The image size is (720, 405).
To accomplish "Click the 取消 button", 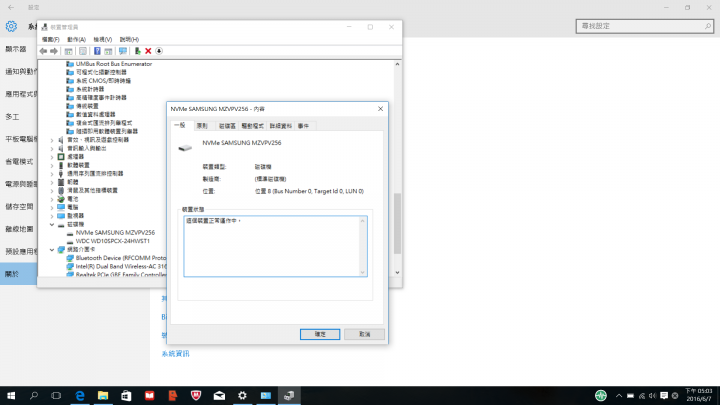I will click(364, 334).
